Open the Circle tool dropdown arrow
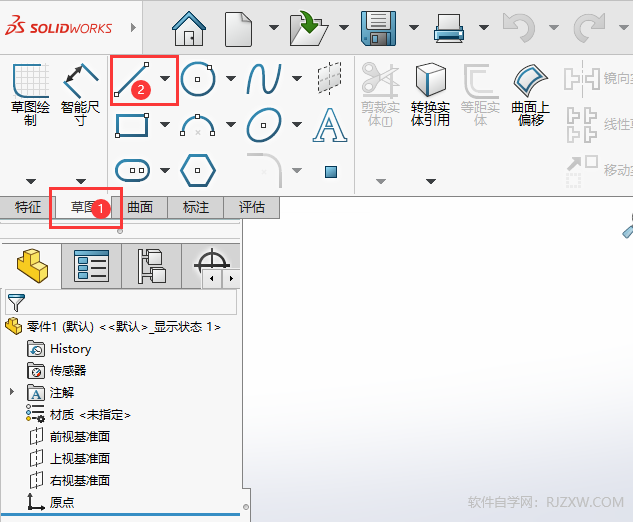Viewport: 633px width, 522px height. 231,78
